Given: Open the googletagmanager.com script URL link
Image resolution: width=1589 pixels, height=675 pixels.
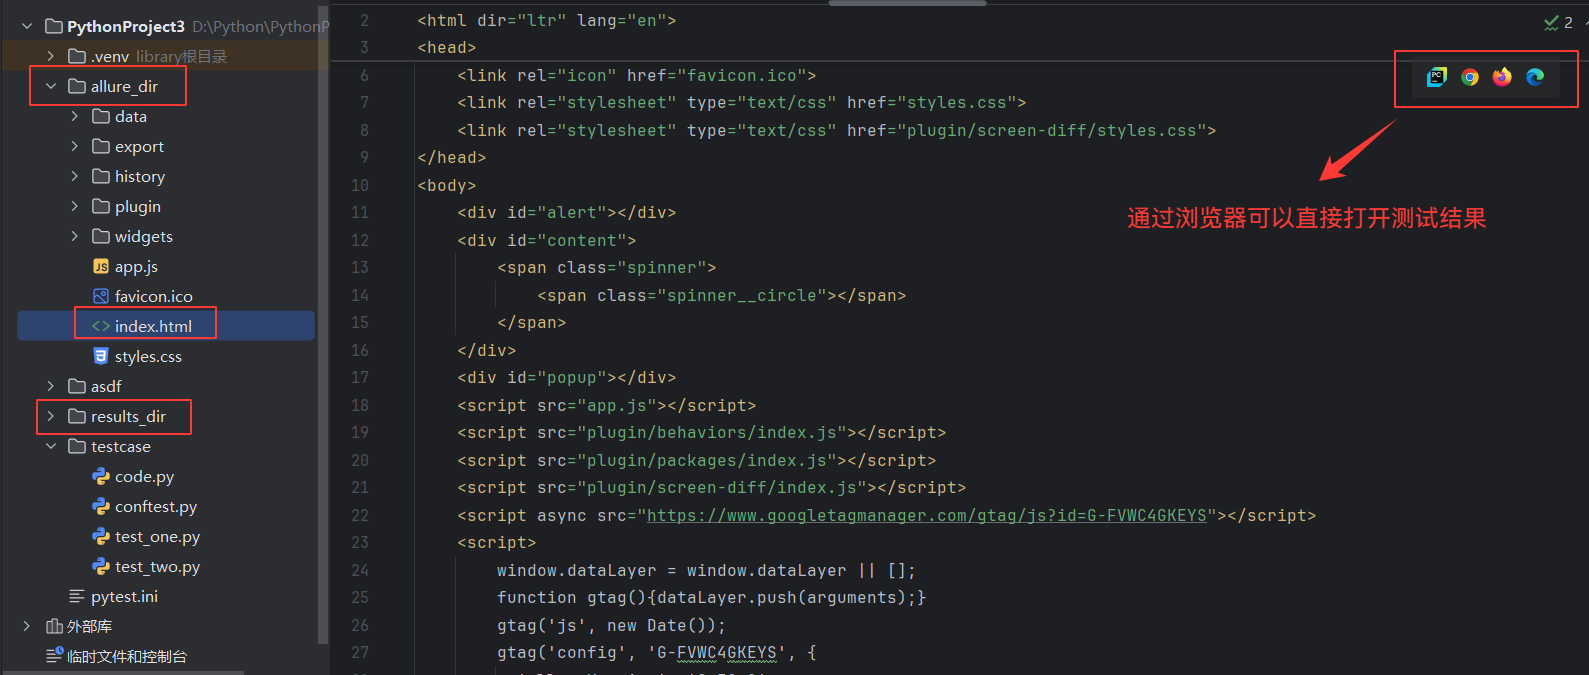Looking at the screenshot, I should pos(927,515).
